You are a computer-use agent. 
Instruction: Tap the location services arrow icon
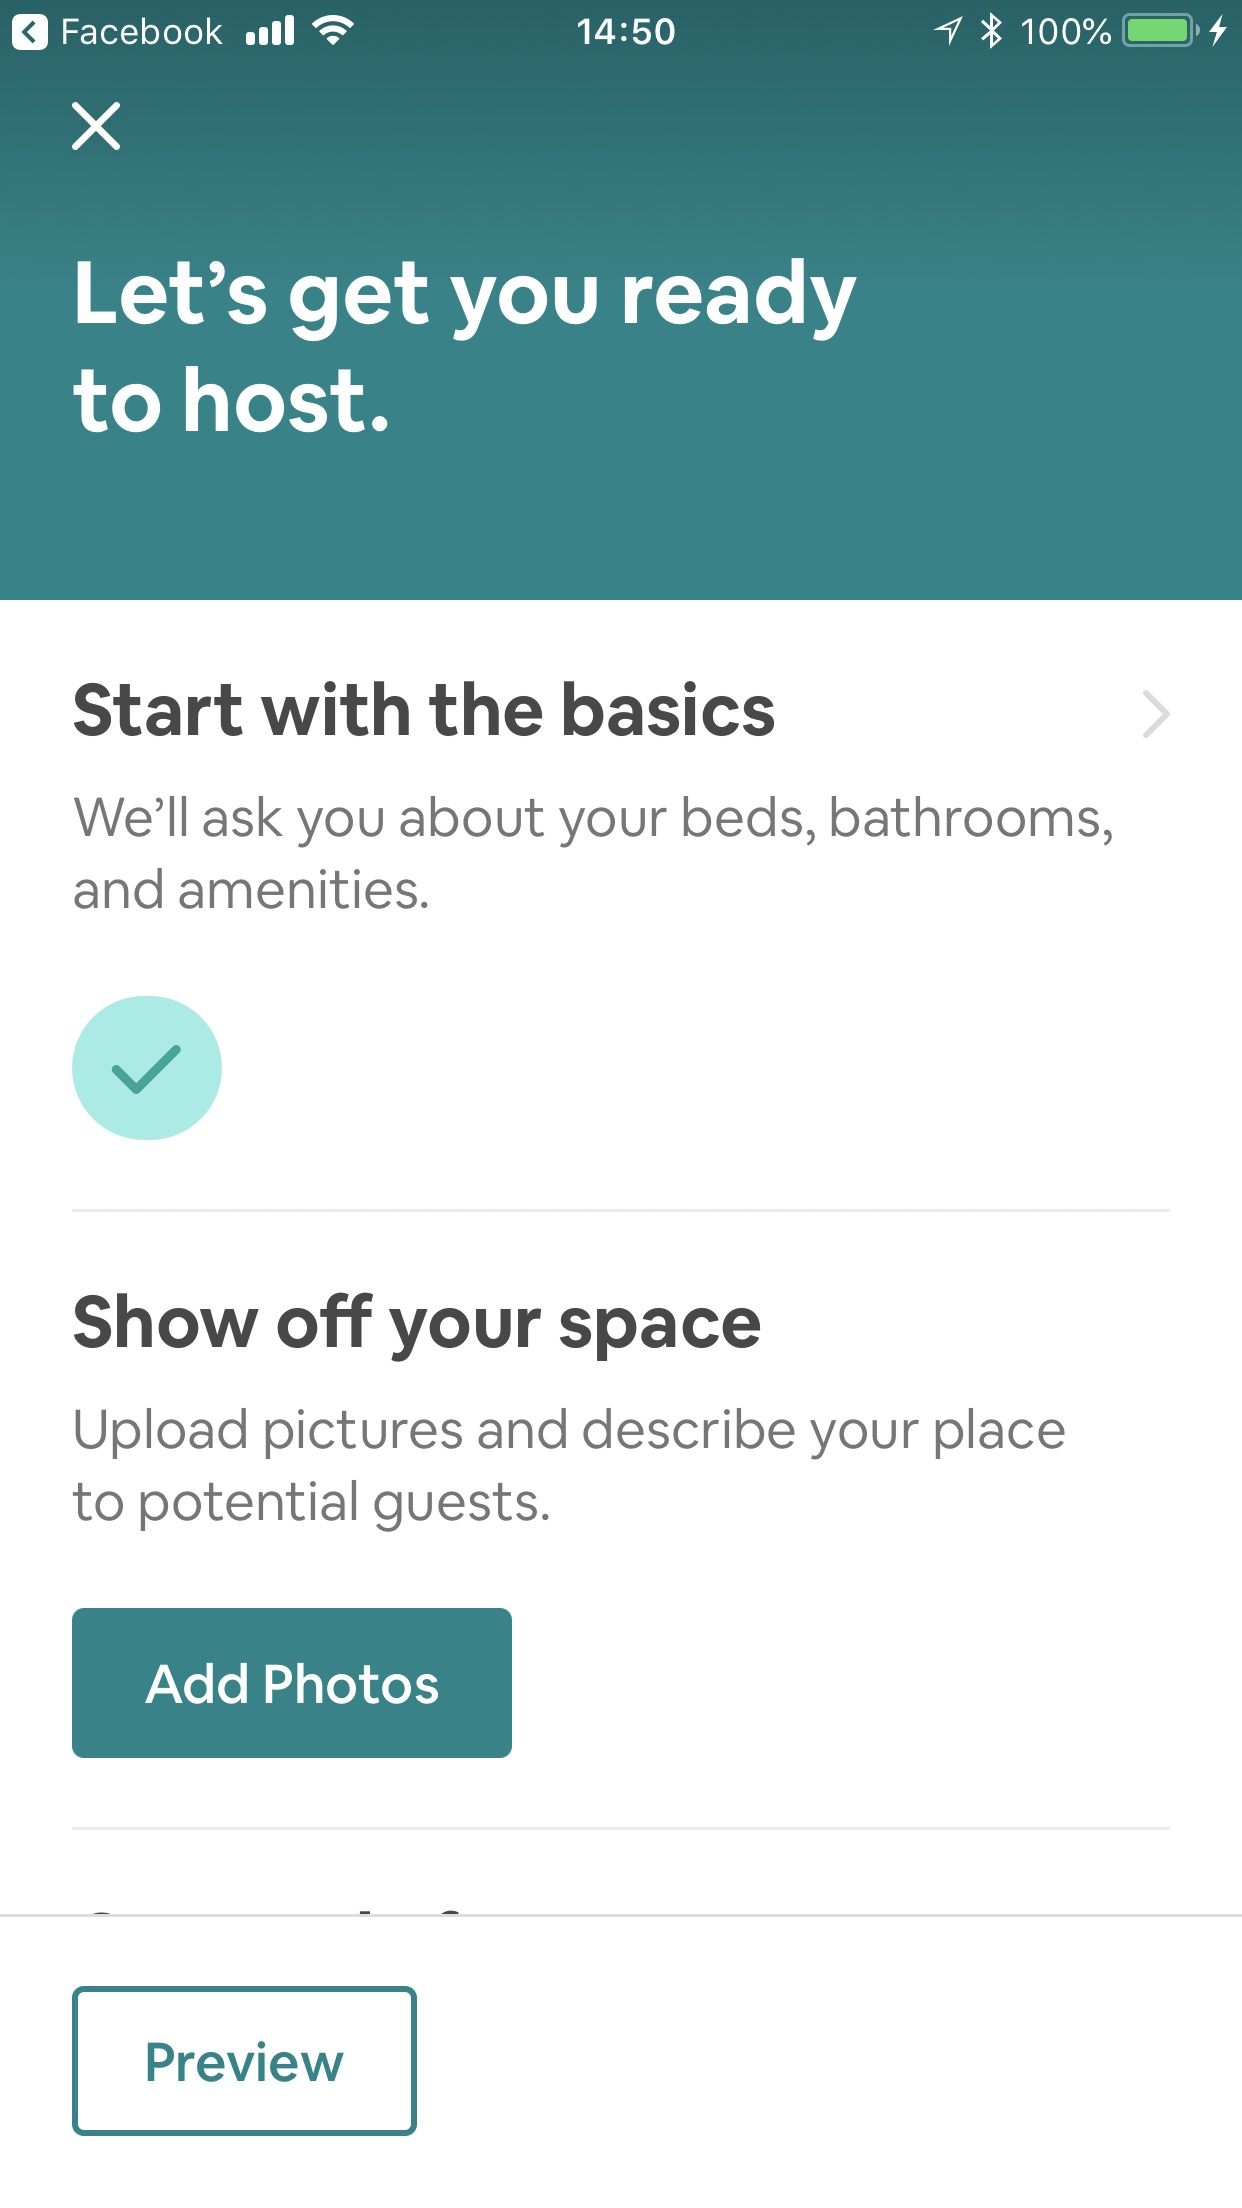[x=947, y=31]
